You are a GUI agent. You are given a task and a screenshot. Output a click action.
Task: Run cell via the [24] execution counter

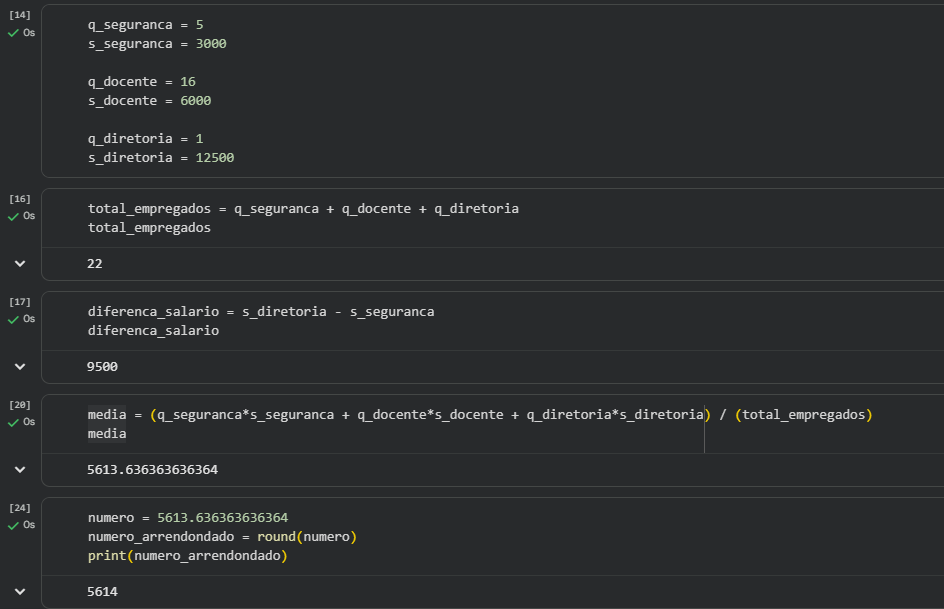(20, 508)
